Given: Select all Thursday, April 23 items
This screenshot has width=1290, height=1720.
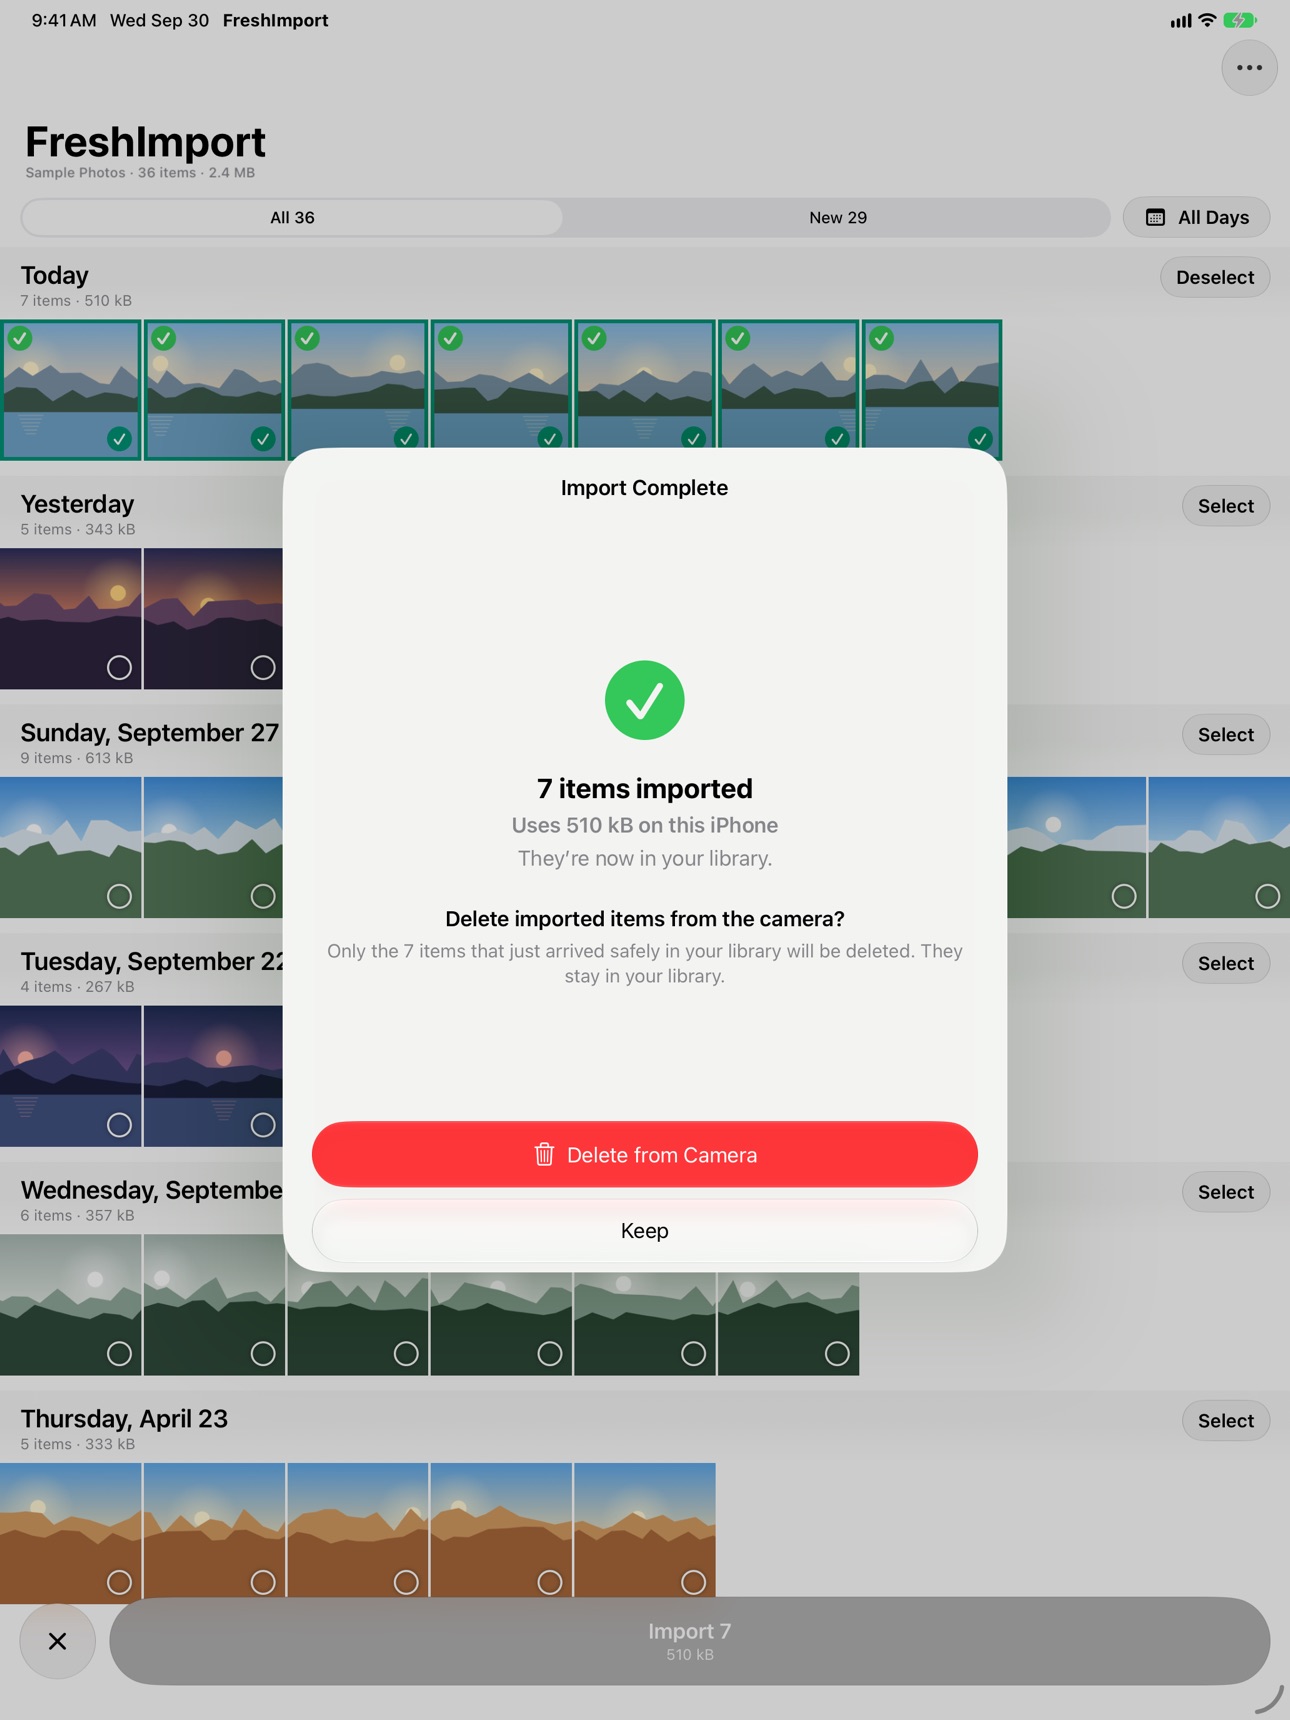Looking at the screenshot, I should coord(1225,1421).
